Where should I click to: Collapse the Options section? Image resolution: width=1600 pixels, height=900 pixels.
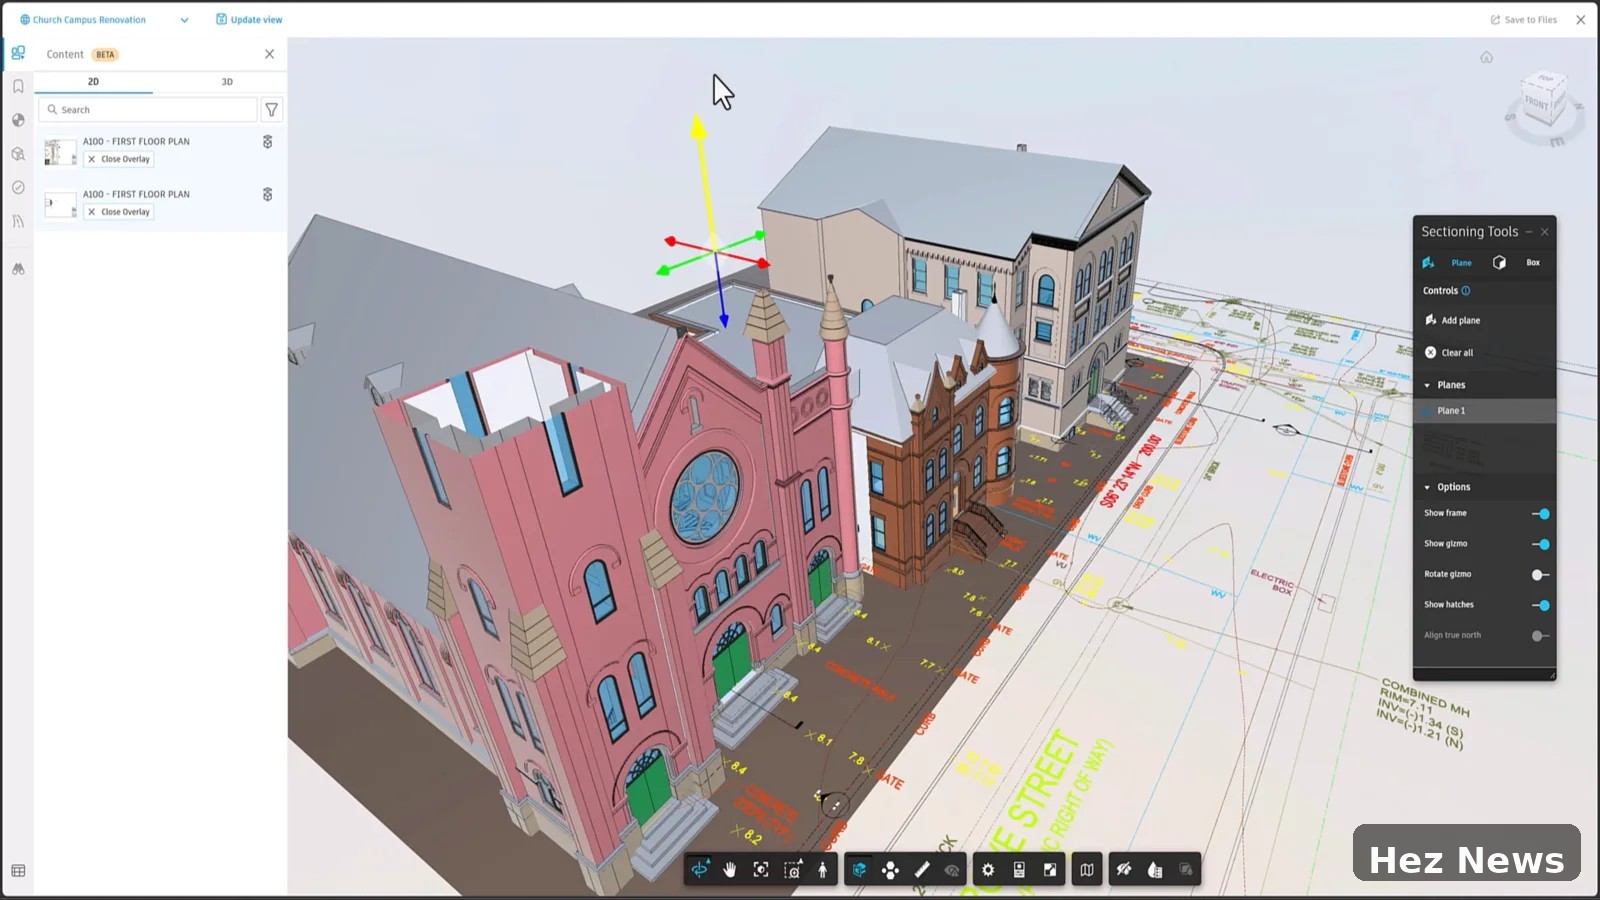1427,487
